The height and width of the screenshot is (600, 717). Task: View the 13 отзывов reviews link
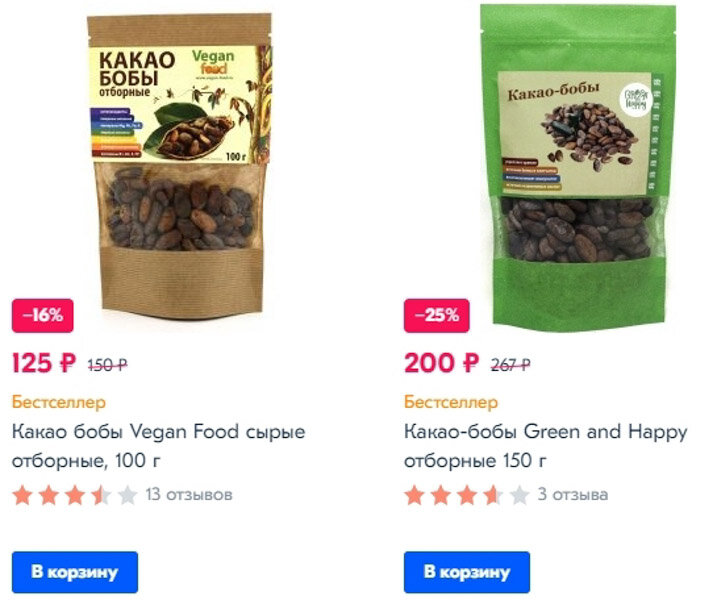[189, 495]
